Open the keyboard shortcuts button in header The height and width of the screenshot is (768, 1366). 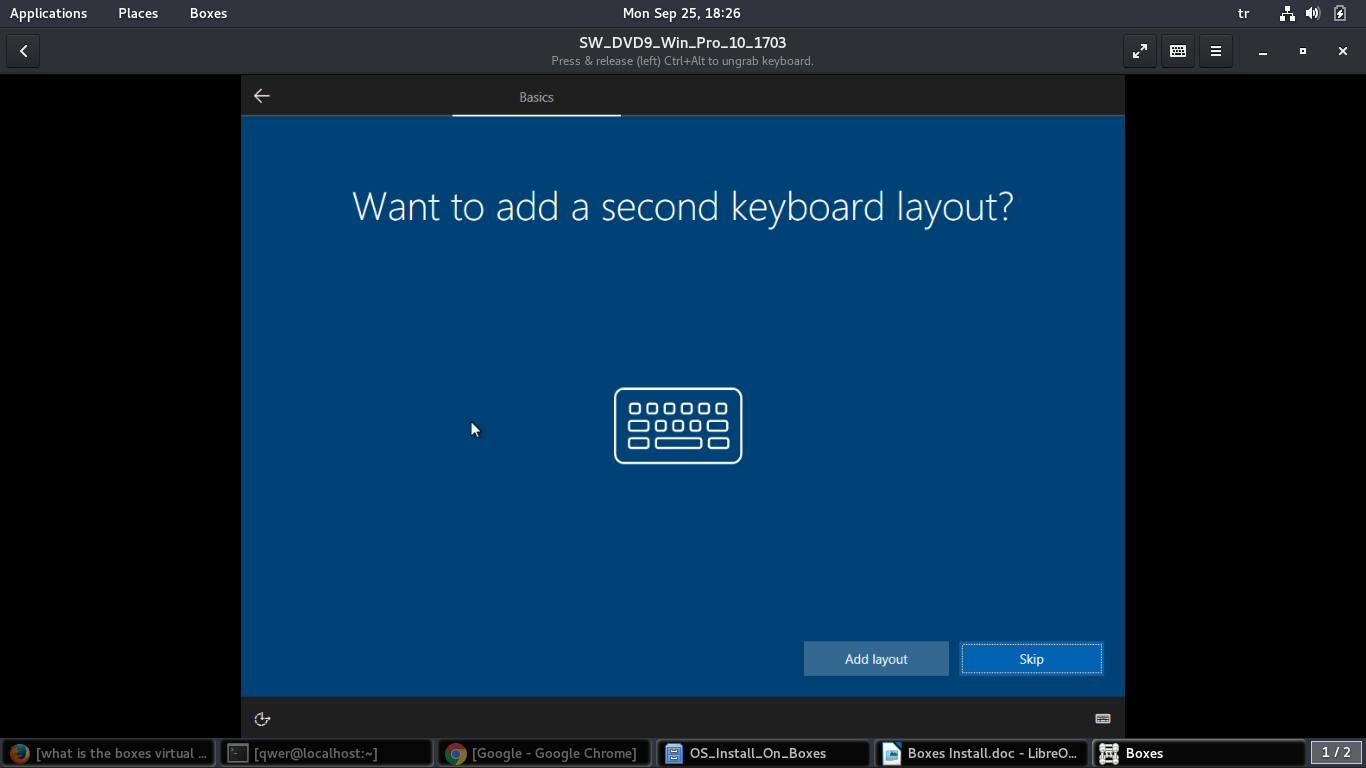1178,51
